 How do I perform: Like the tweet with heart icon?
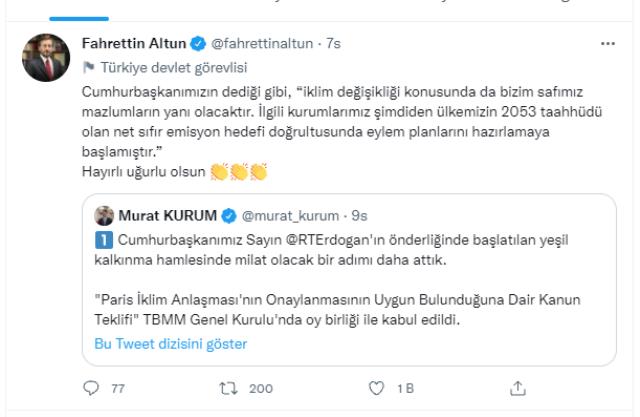376,388
